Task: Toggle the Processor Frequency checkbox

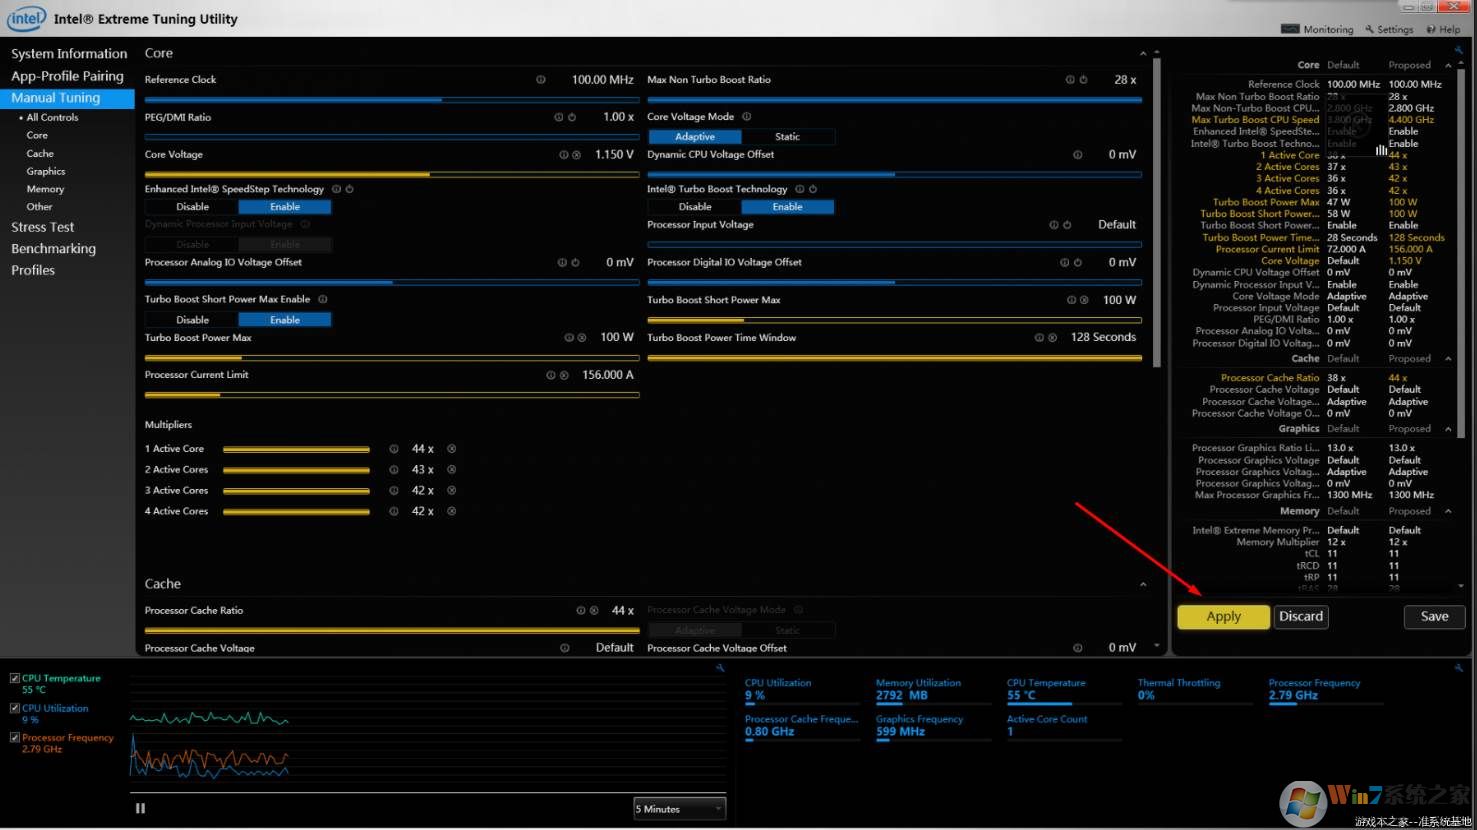Action: pos(15,738)
